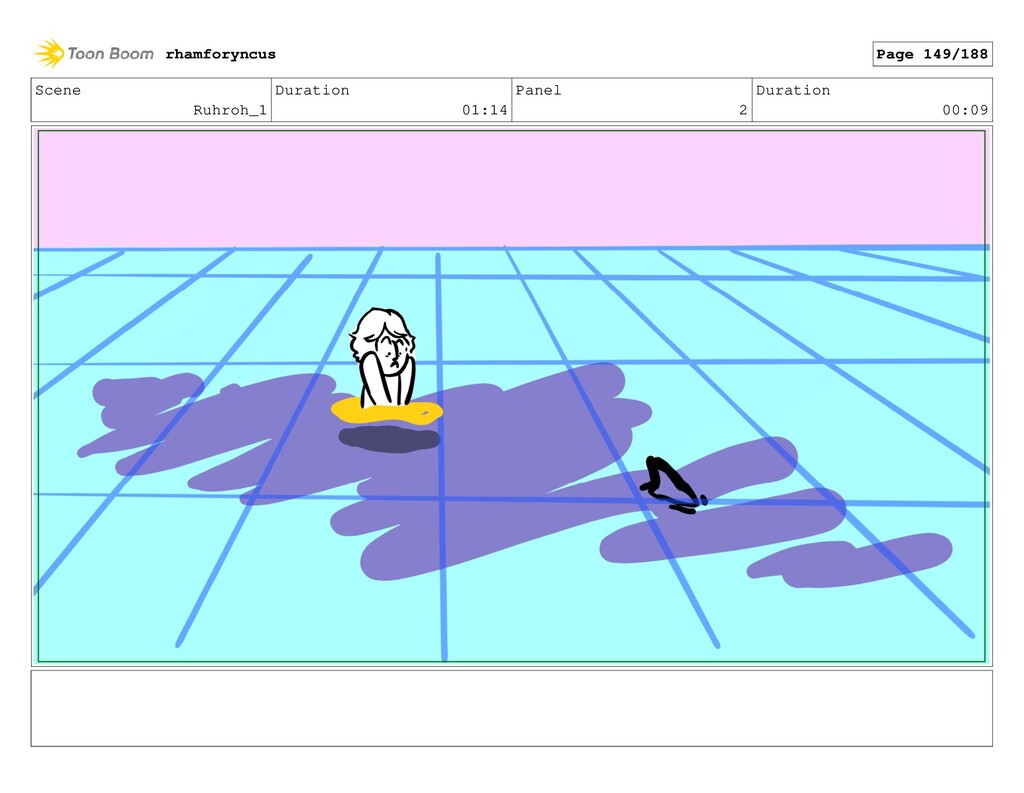Click the Toon Boom logo

click(94, 54)
